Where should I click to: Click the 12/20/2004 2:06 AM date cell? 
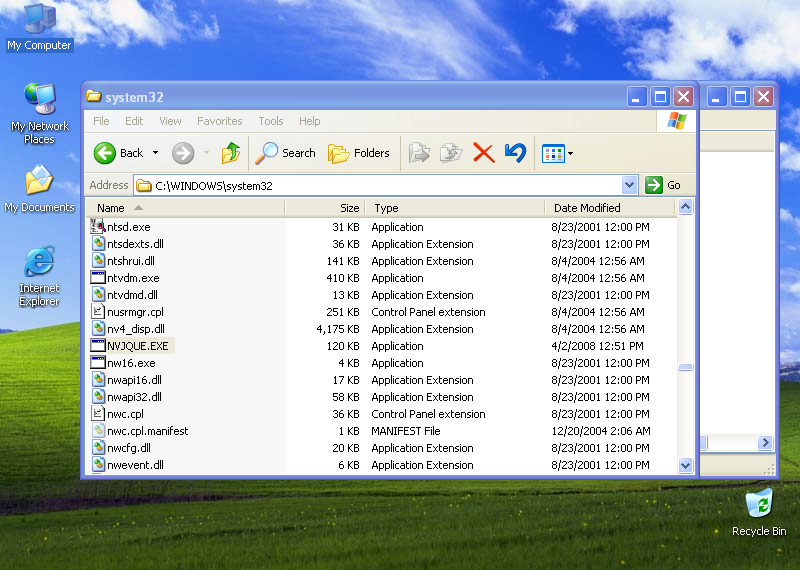coord(601,431)
